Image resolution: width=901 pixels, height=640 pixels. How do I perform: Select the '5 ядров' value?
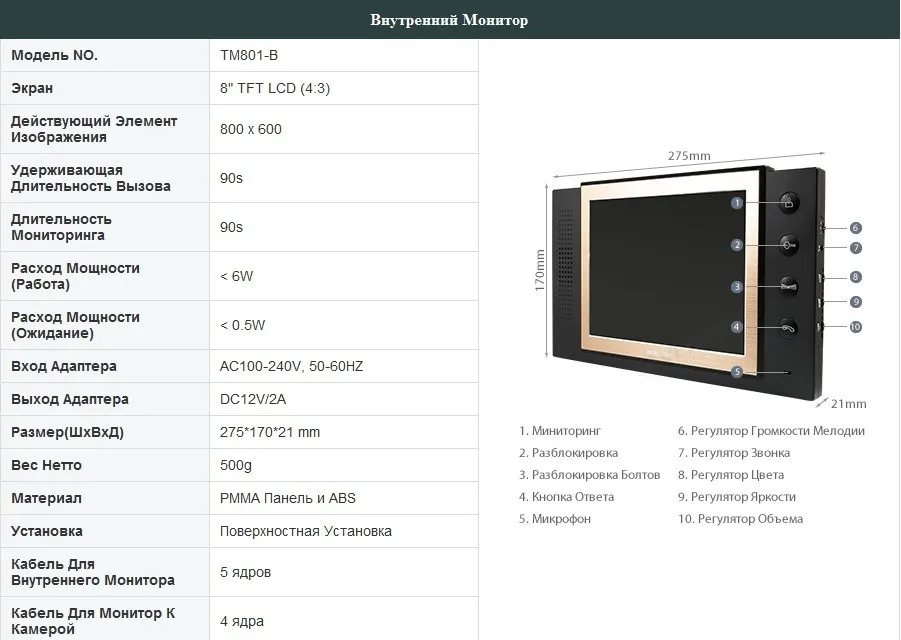point(245,572)
